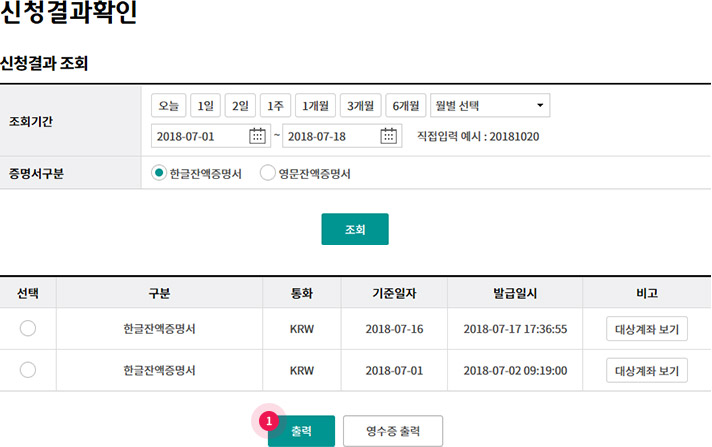This screenshot has width=712, height=447.
Task: Select 한글잔액증명서 radio option
Action: [x=158, y=173]
